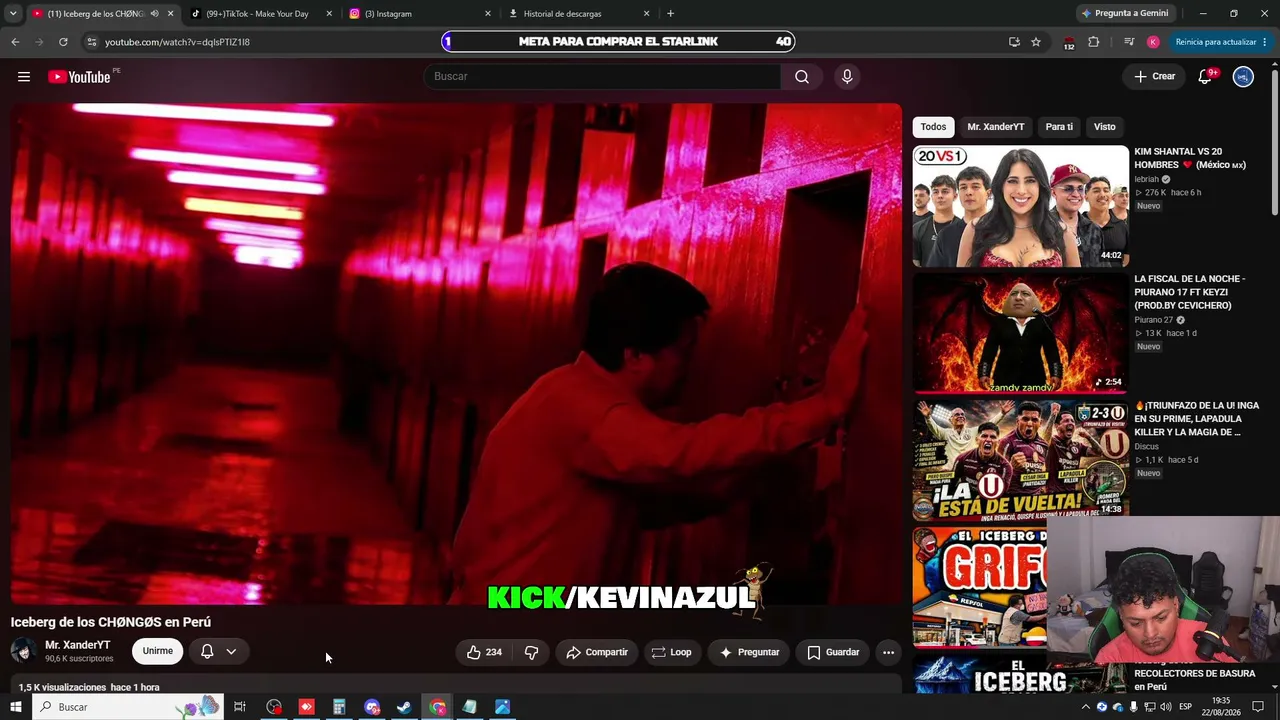Click the main video player
1280x720 pixels.
pyautogui.click(x=456, y=354)
